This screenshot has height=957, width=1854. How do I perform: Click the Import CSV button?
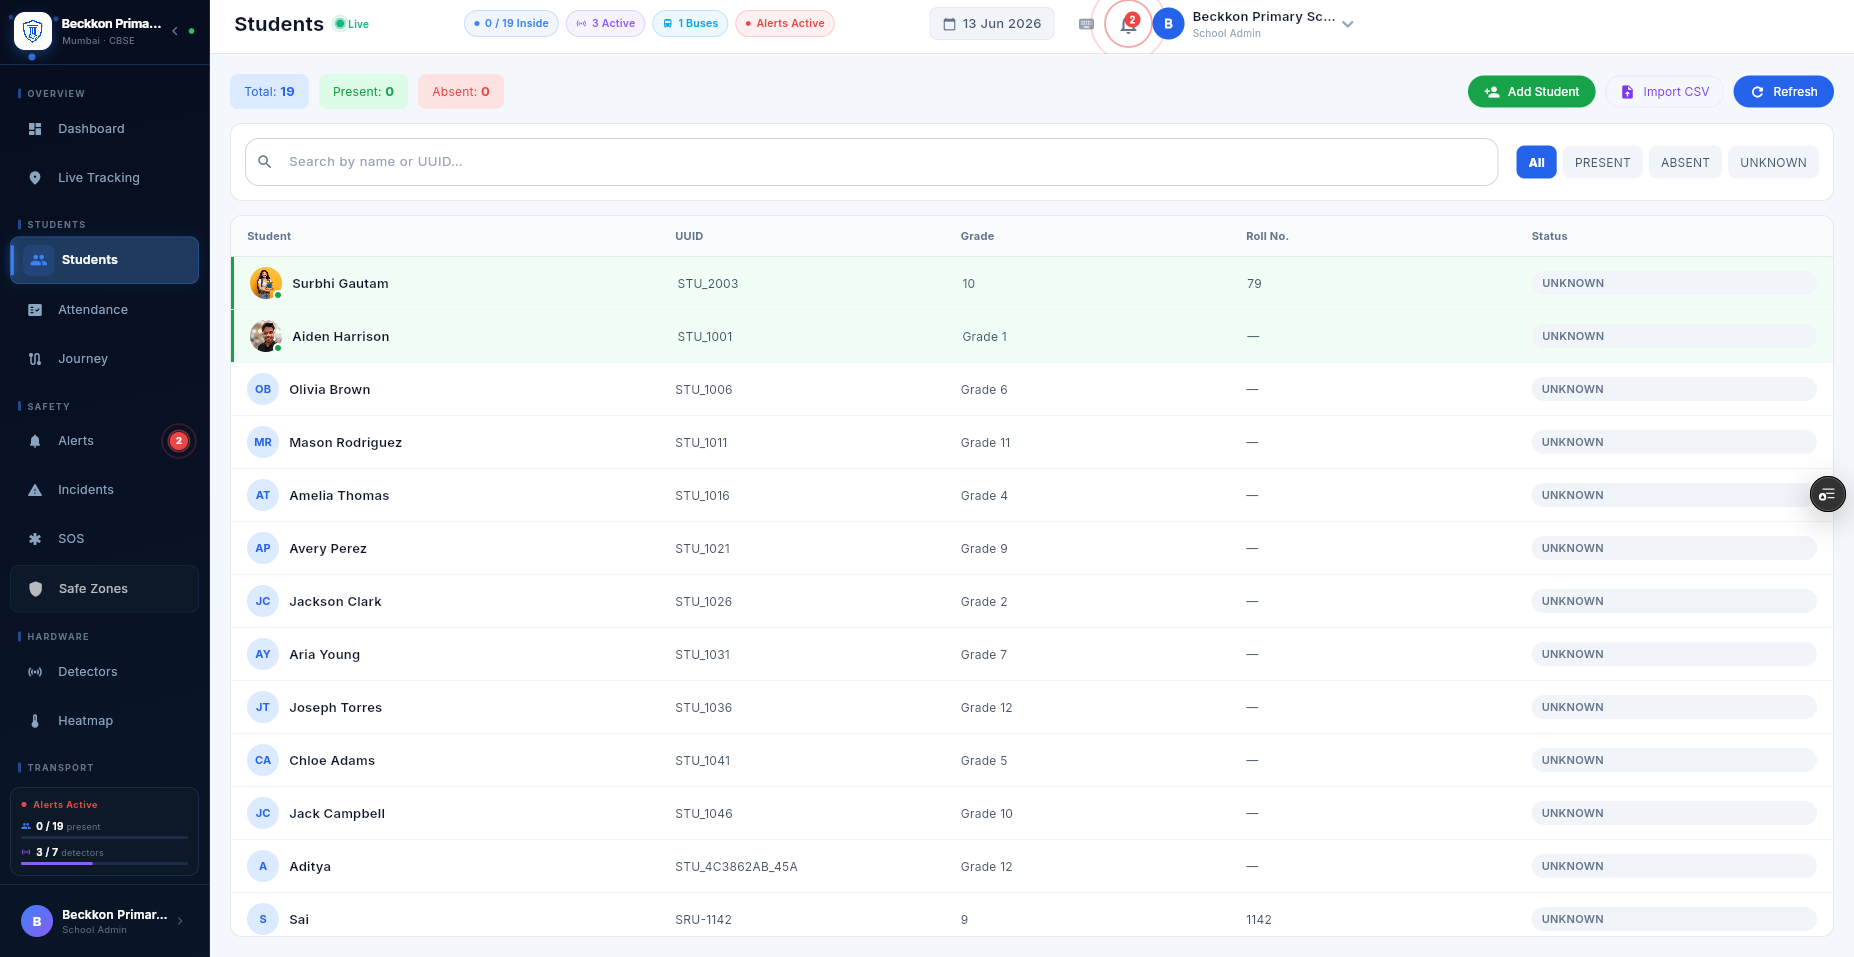pos(1665,91)
